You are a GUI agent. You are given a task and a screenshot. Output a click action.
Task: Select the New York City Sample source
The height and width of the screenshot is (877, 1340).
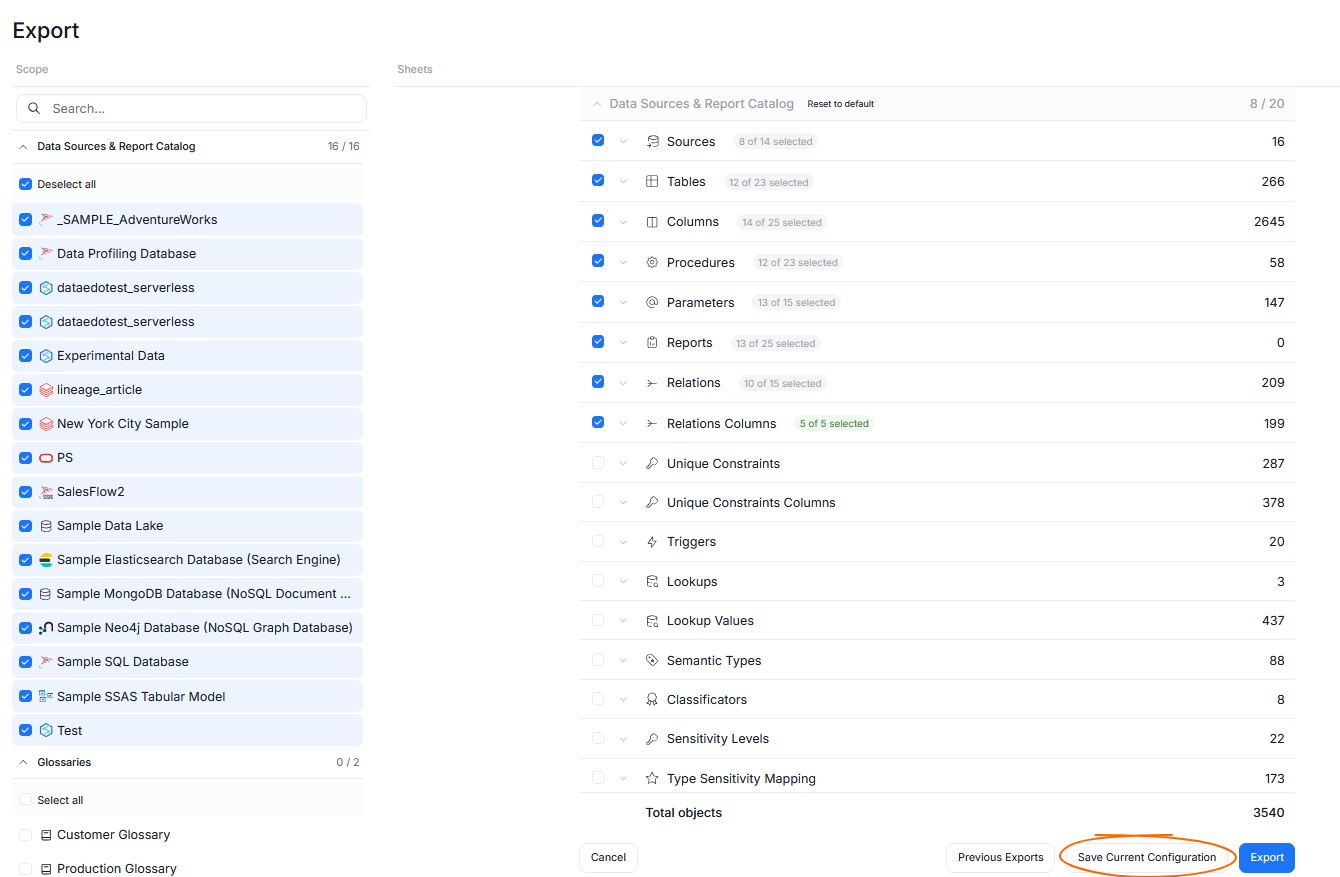point(187,424)
